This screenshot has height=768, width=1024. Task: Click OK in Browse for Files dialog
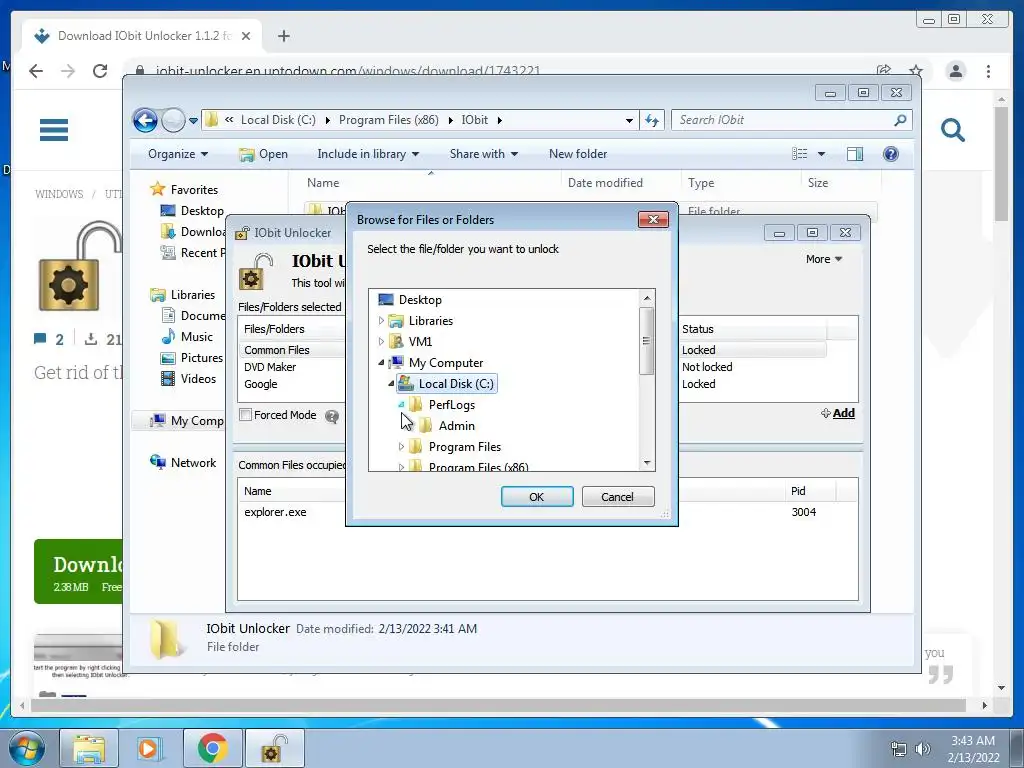[537, 496]
